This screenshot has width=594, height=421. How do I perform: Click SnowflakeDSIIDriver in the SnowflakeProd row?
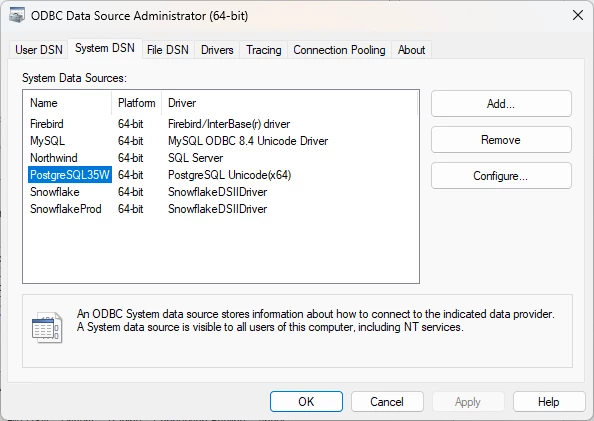tap(217, 209)
